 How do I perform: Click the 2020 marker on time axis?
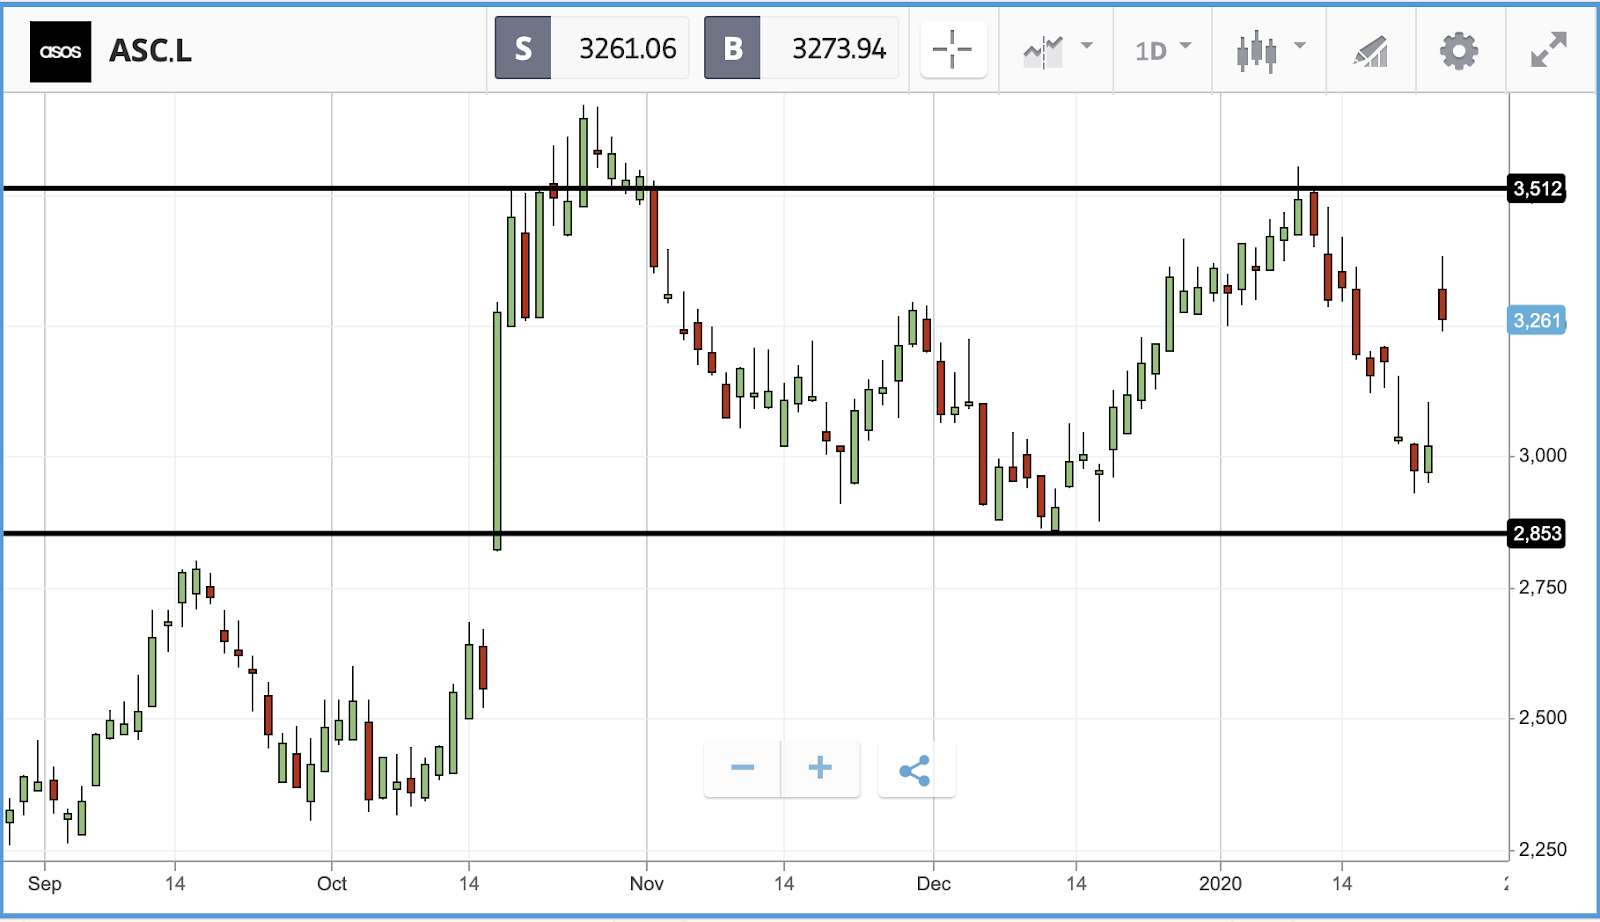coord(1220,884)
